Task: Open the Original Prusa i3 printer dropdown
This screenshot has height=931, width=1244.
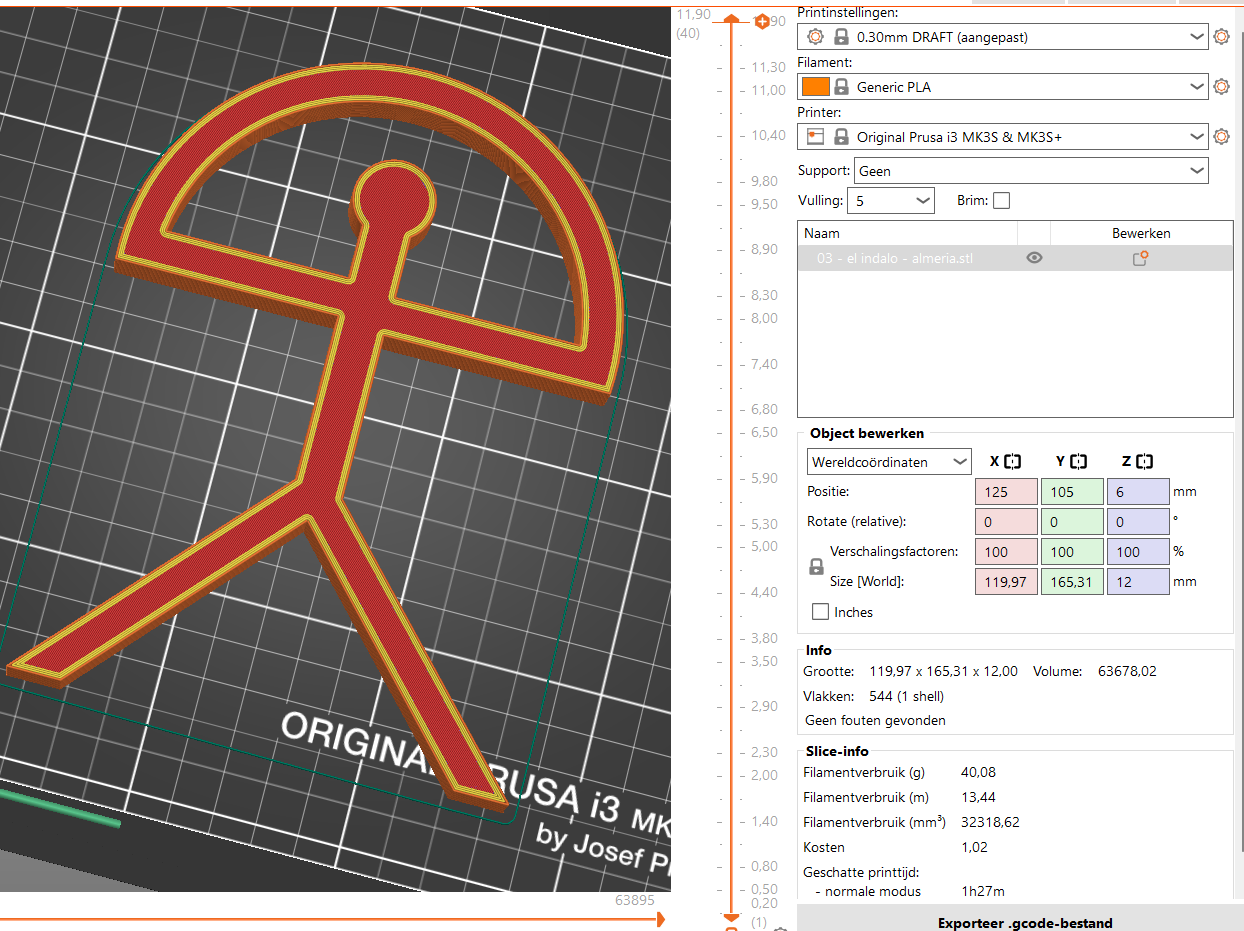Action: tap(1003, 137)
